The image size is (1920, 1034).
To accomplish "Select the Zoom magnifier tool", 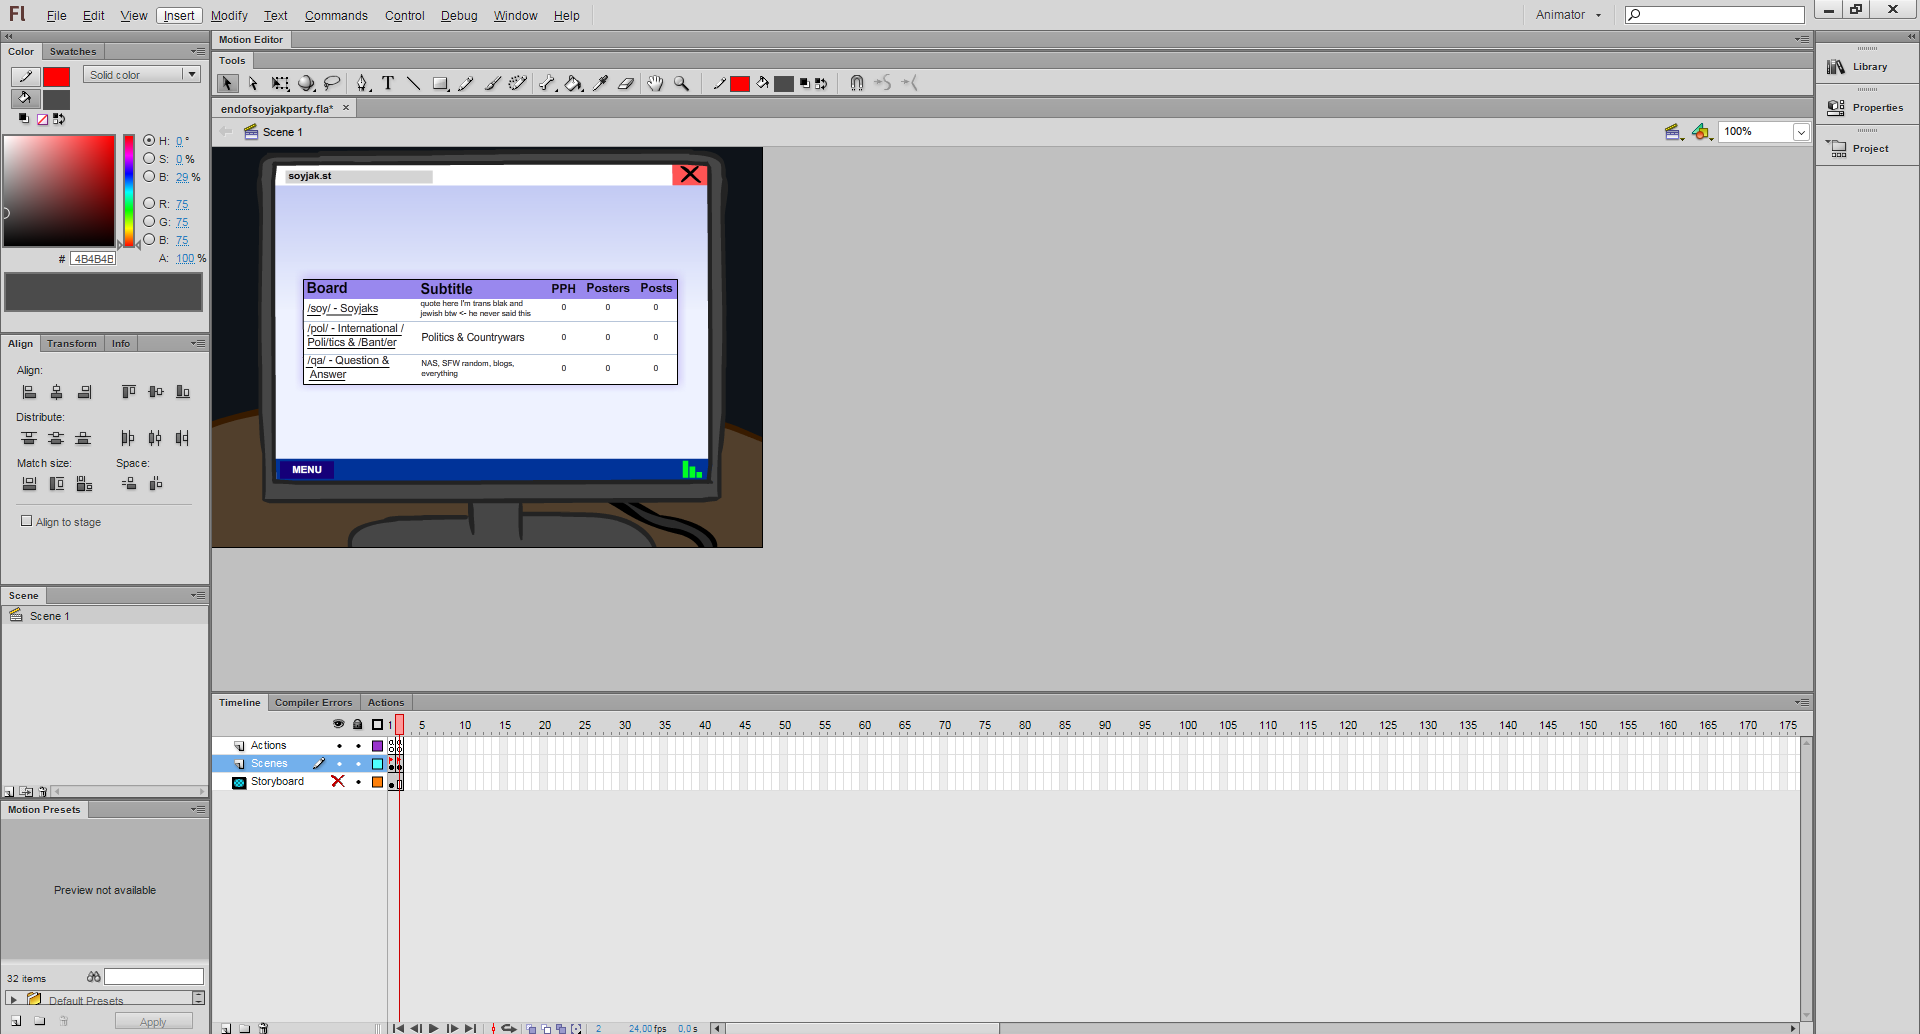I will [x=681, y=84].
